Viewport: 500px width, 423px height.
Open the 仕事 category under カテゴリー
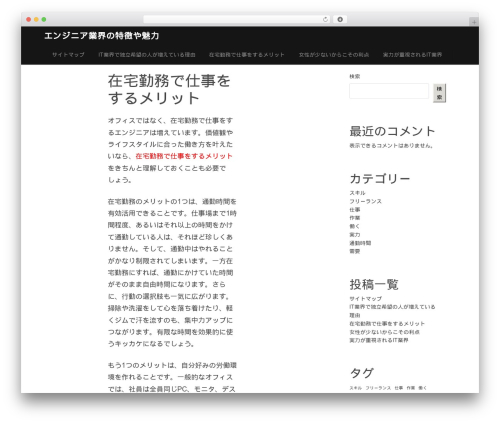click(x=355, y=210)
